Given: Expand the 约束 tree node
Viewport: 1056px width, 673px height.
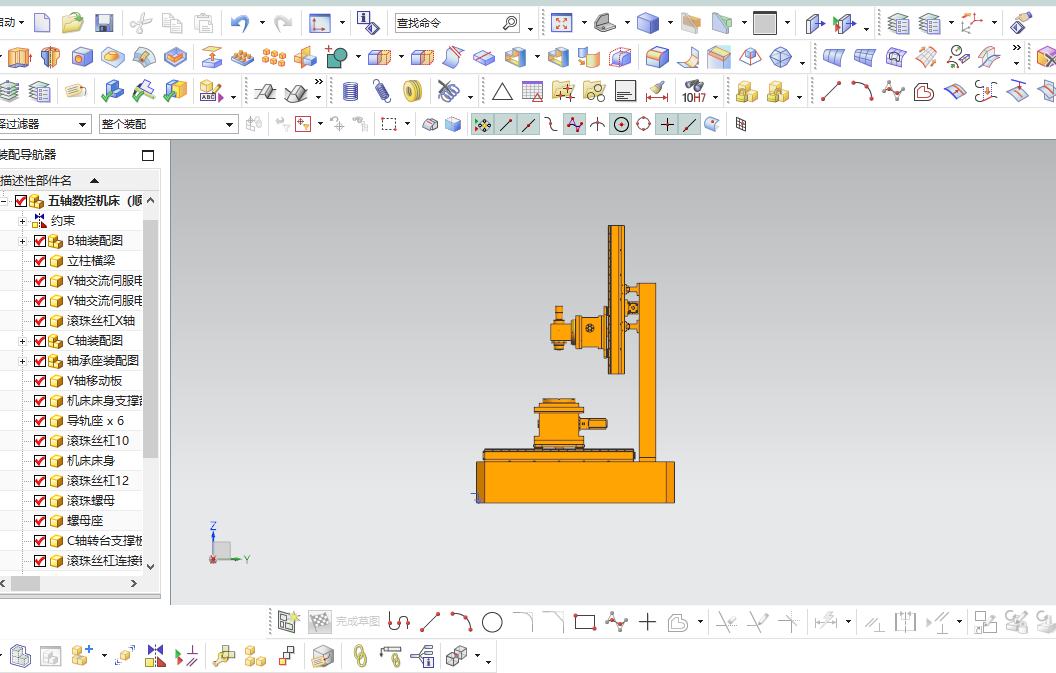Looking at the screenshot, I should click(x=22, y=221).
